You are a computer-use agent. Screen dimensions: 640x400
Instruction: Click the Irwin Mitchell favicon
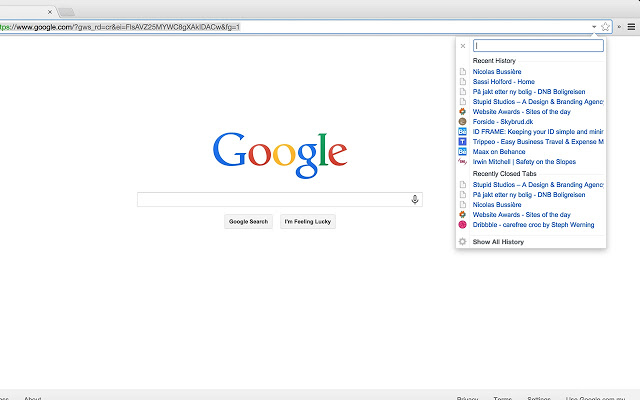(462, 162)
